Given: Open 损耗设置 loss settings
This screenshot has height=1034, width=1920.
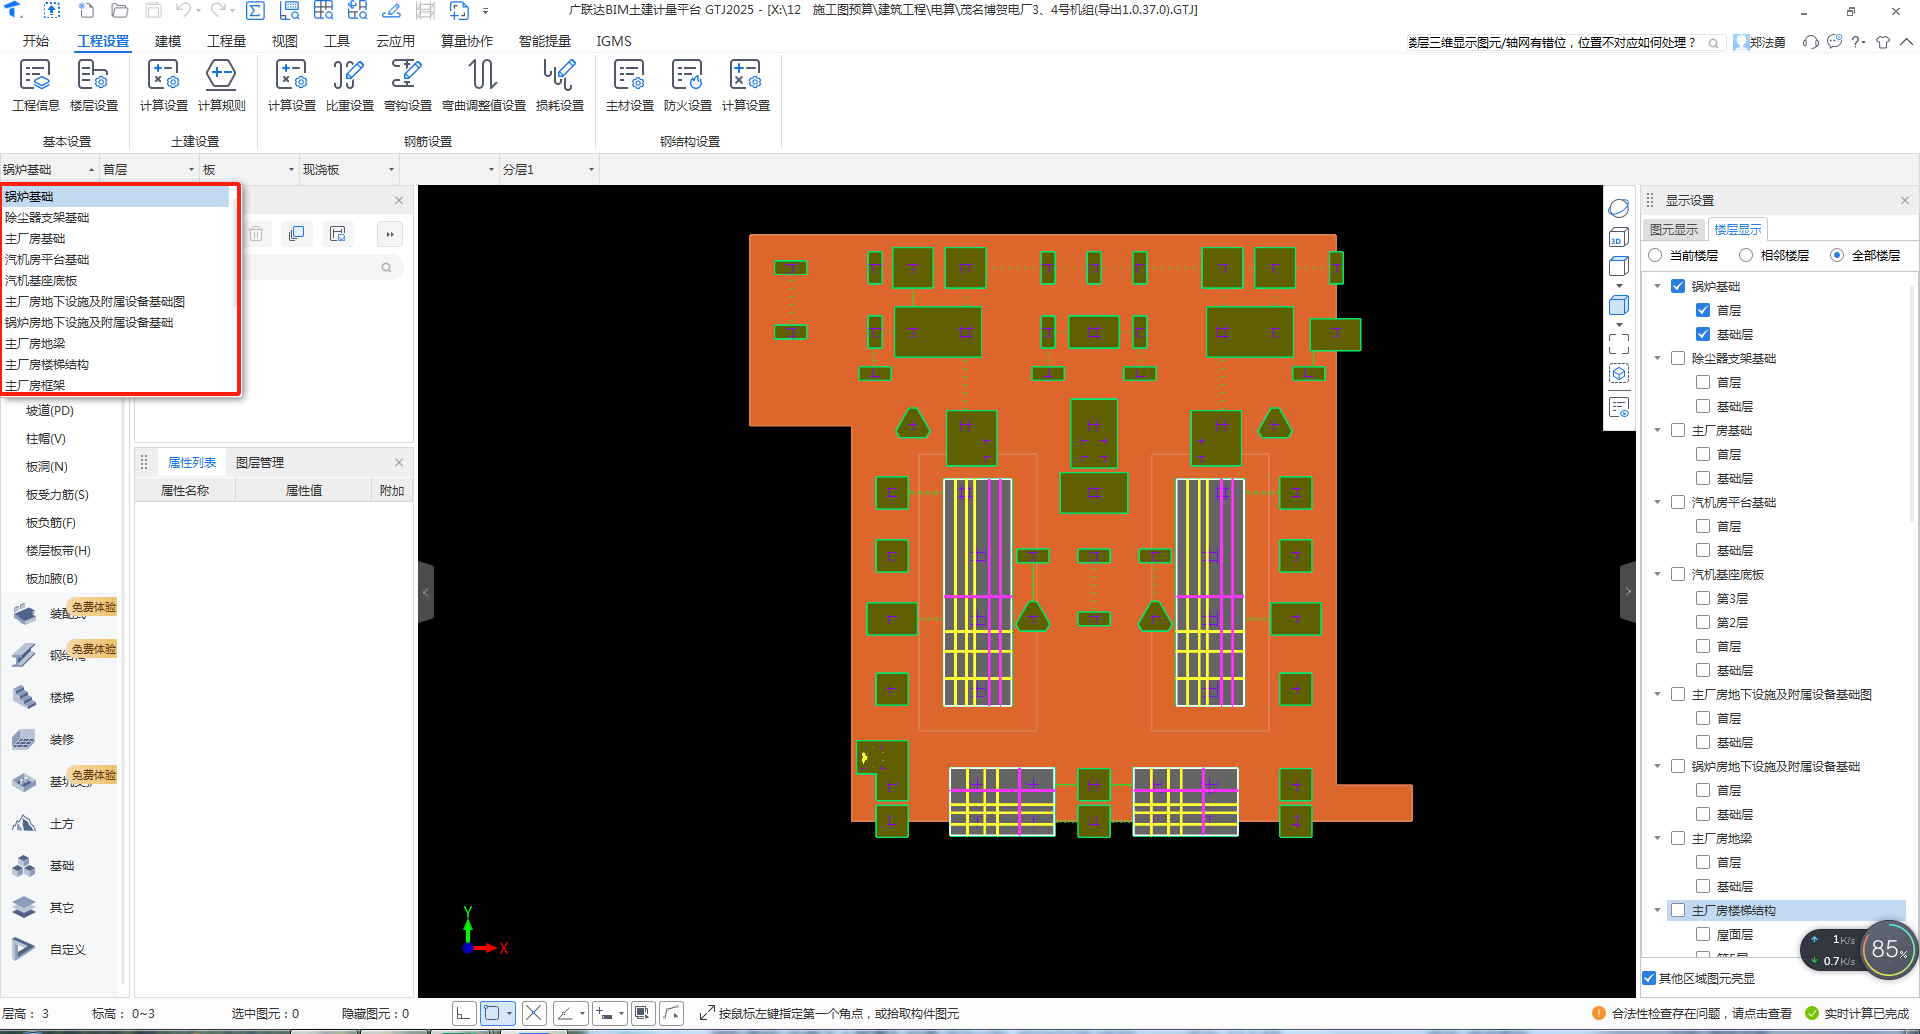Looking at the screenshot, I should (x=559, y=85).
